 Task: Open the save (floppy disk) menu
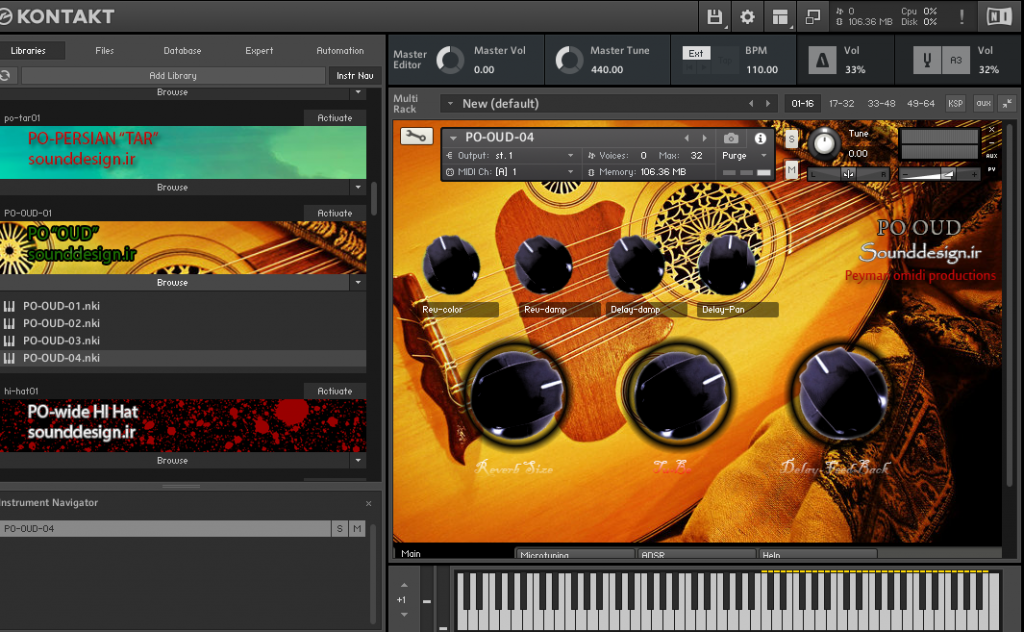[714, 17]
